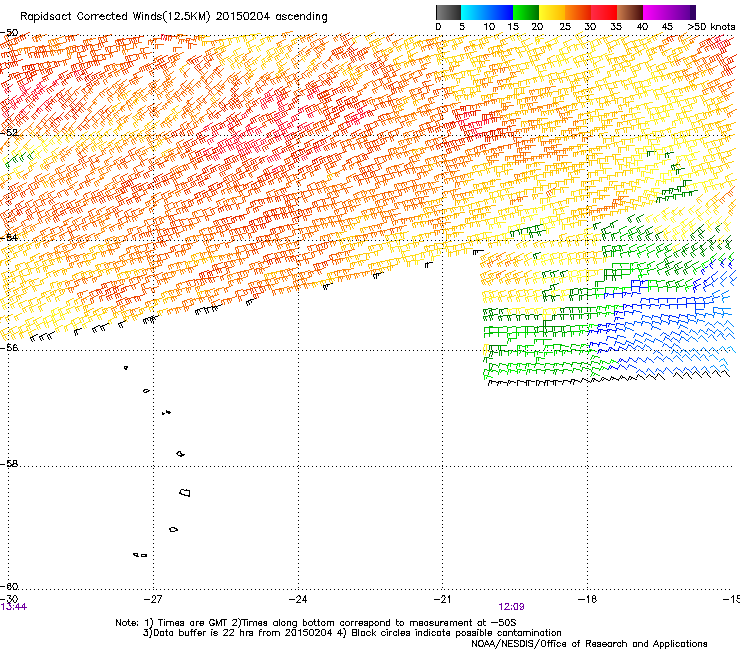Screen dimensions: 740x650
Task: Click the gray 0-5 knots legend swatch
Action: [x=448, y=12]
